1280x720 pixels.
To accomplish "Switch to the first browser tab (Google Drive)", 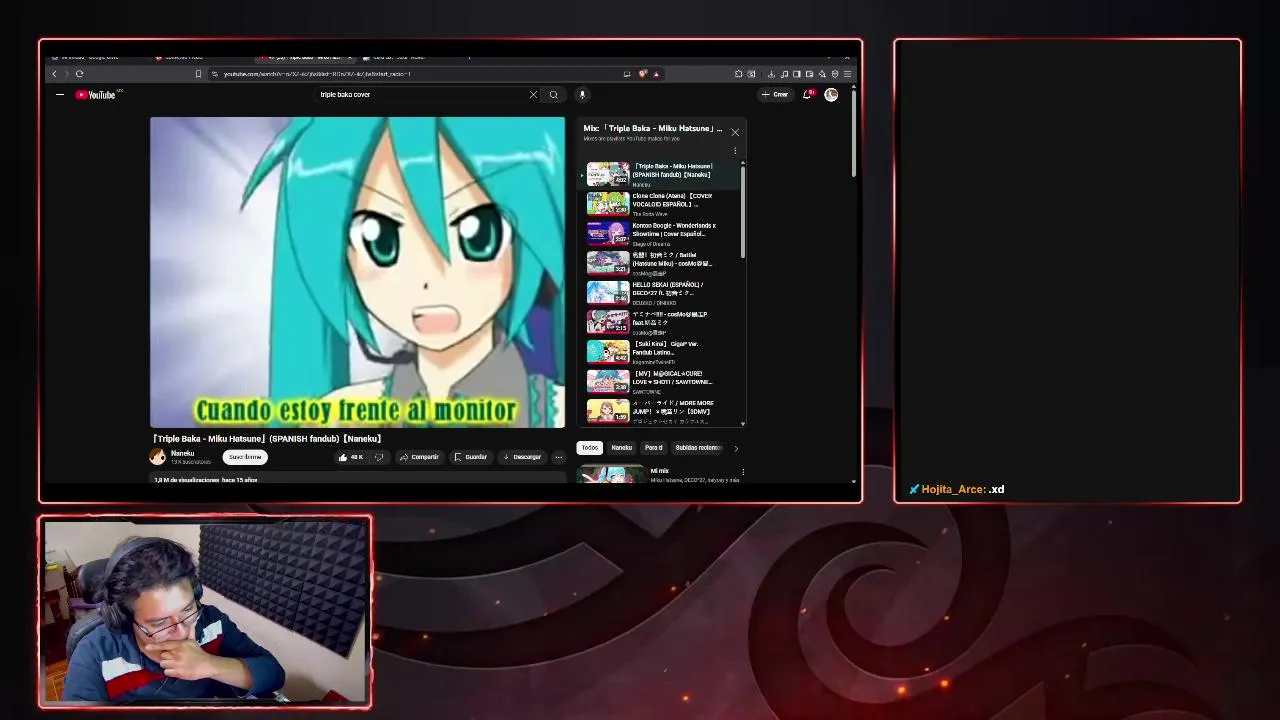I will (95, 57).
